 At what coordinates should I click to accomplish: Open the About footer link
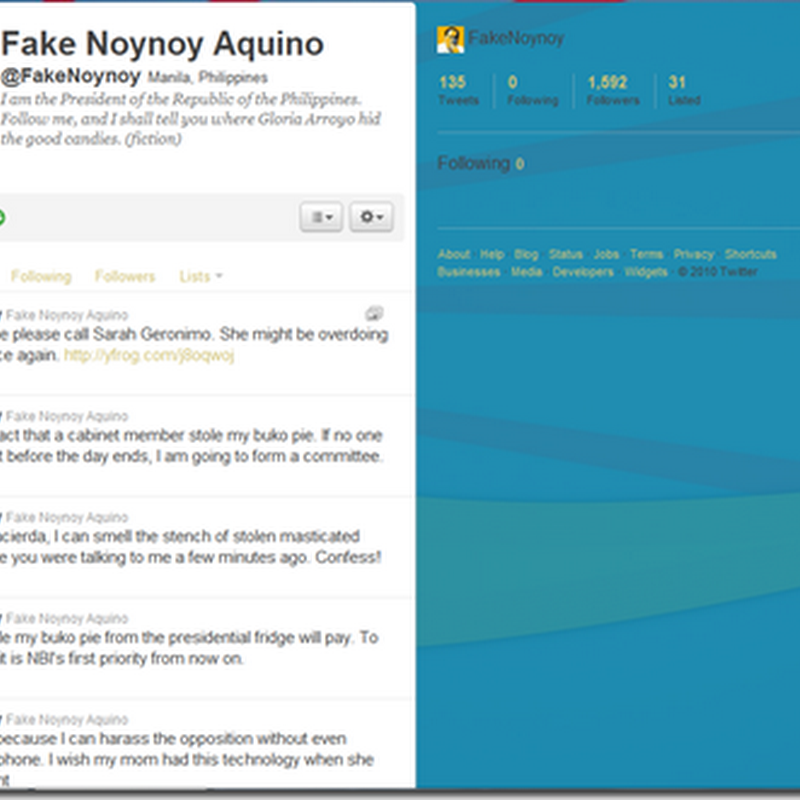(454, 254)
